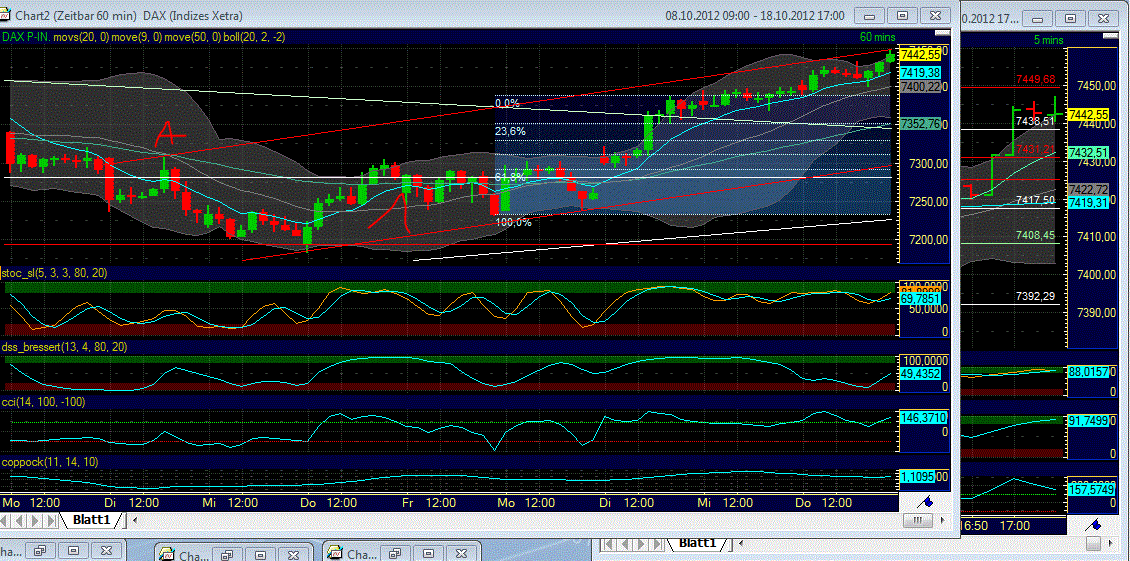This screenshot has height=561, width=1130.
Task: Go to first sheet in the background window navigator
Action: click(x=608, y=543)
